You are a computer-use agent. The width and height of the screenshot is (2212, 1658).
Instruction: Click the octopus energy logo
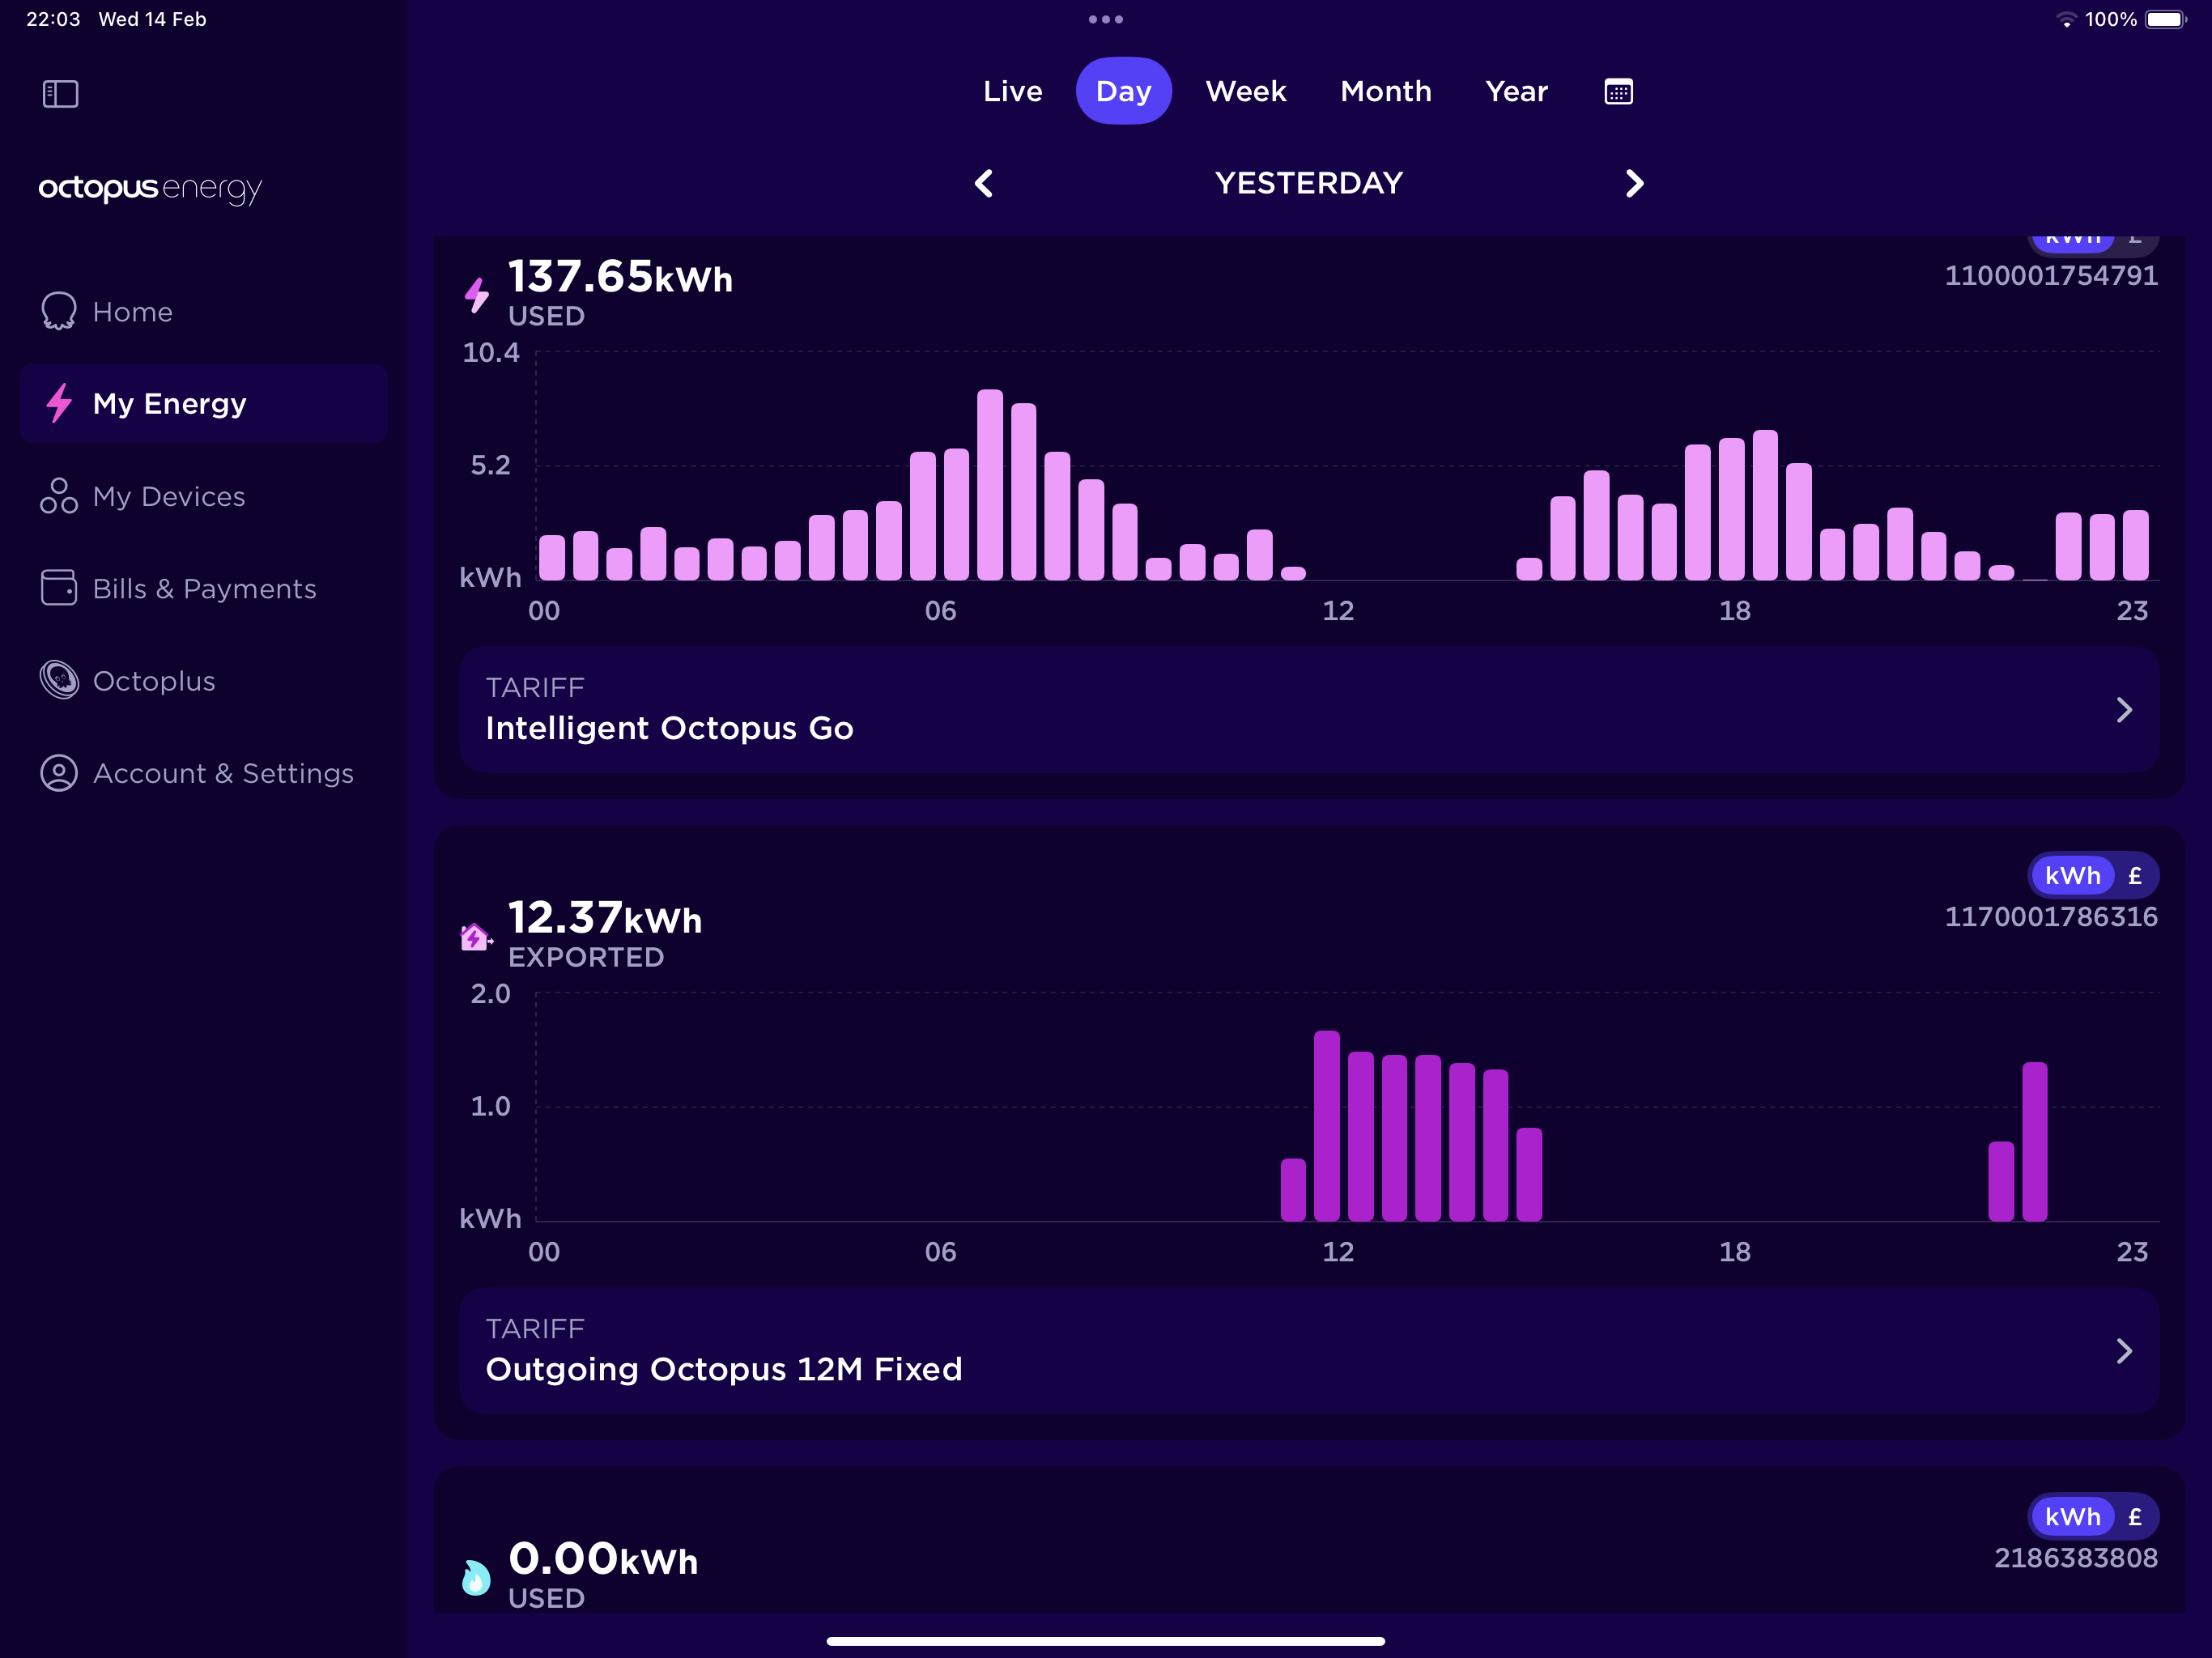point(150,189)
